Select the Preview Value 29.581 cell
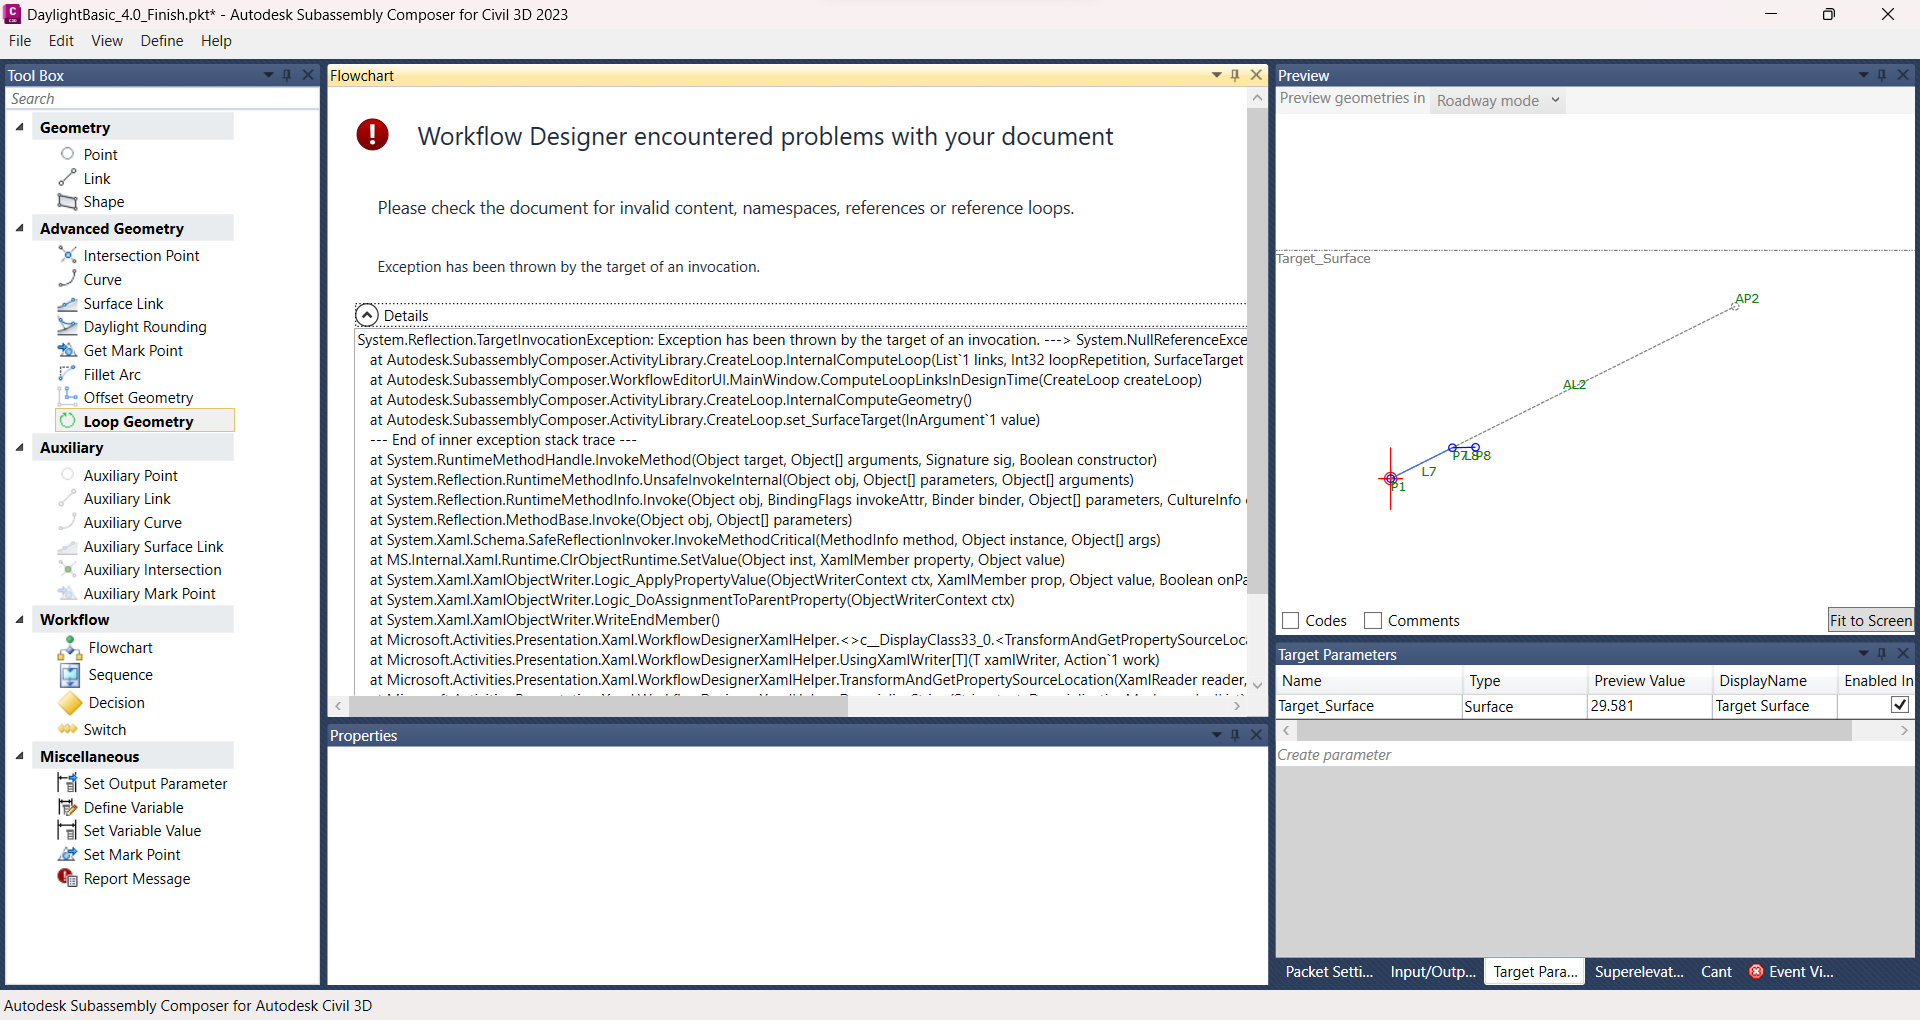 click(1649, 706)
